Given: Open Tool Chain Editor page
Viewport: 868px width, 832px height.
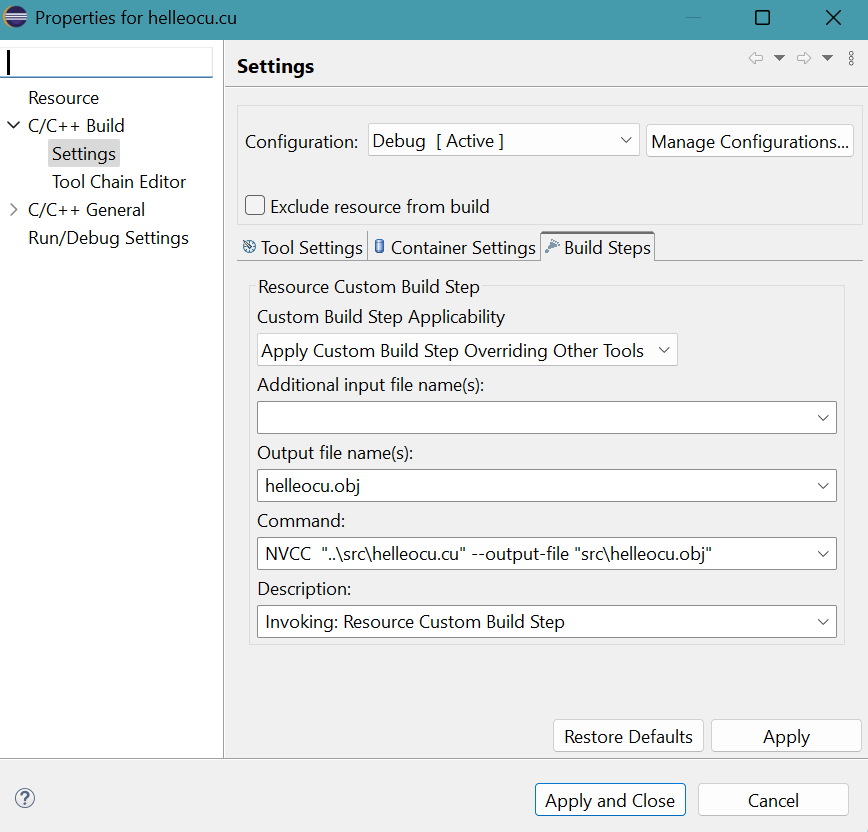Looking at the screenshot, I should tap(119, 182).
